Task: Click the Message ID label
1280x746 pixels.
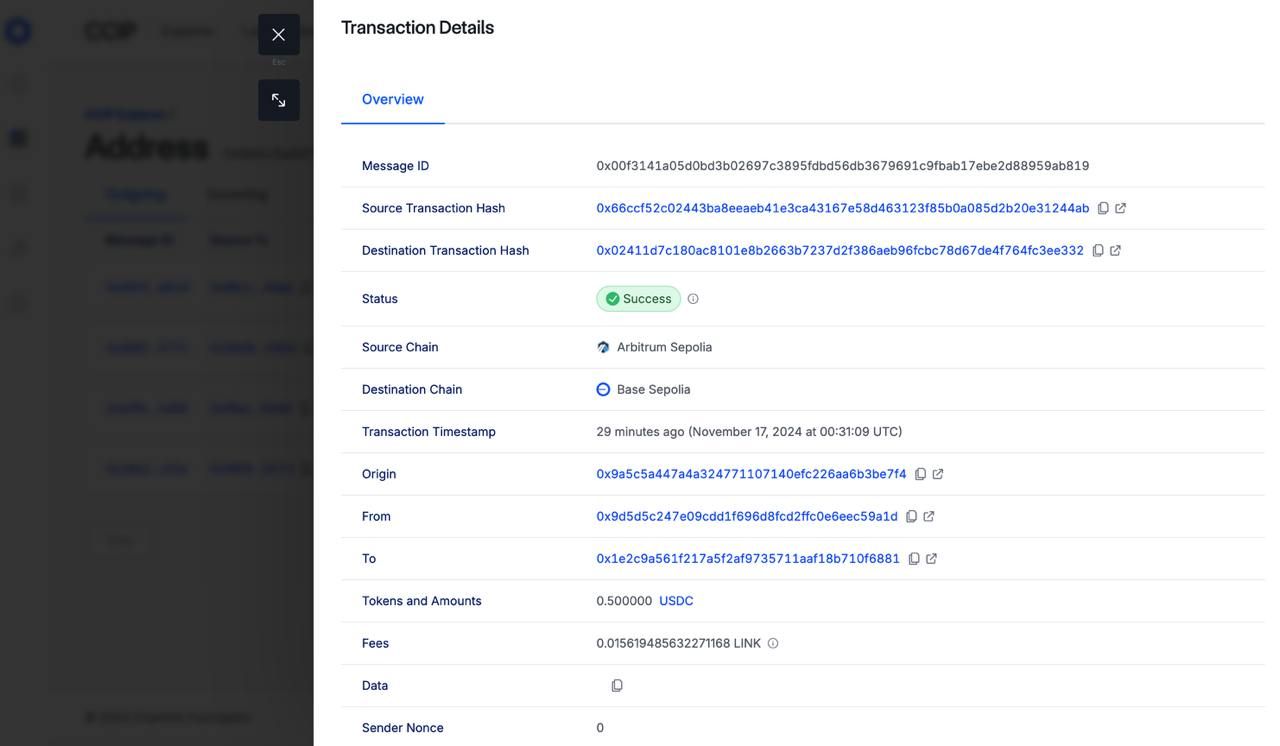Action: tap(396, 166)
